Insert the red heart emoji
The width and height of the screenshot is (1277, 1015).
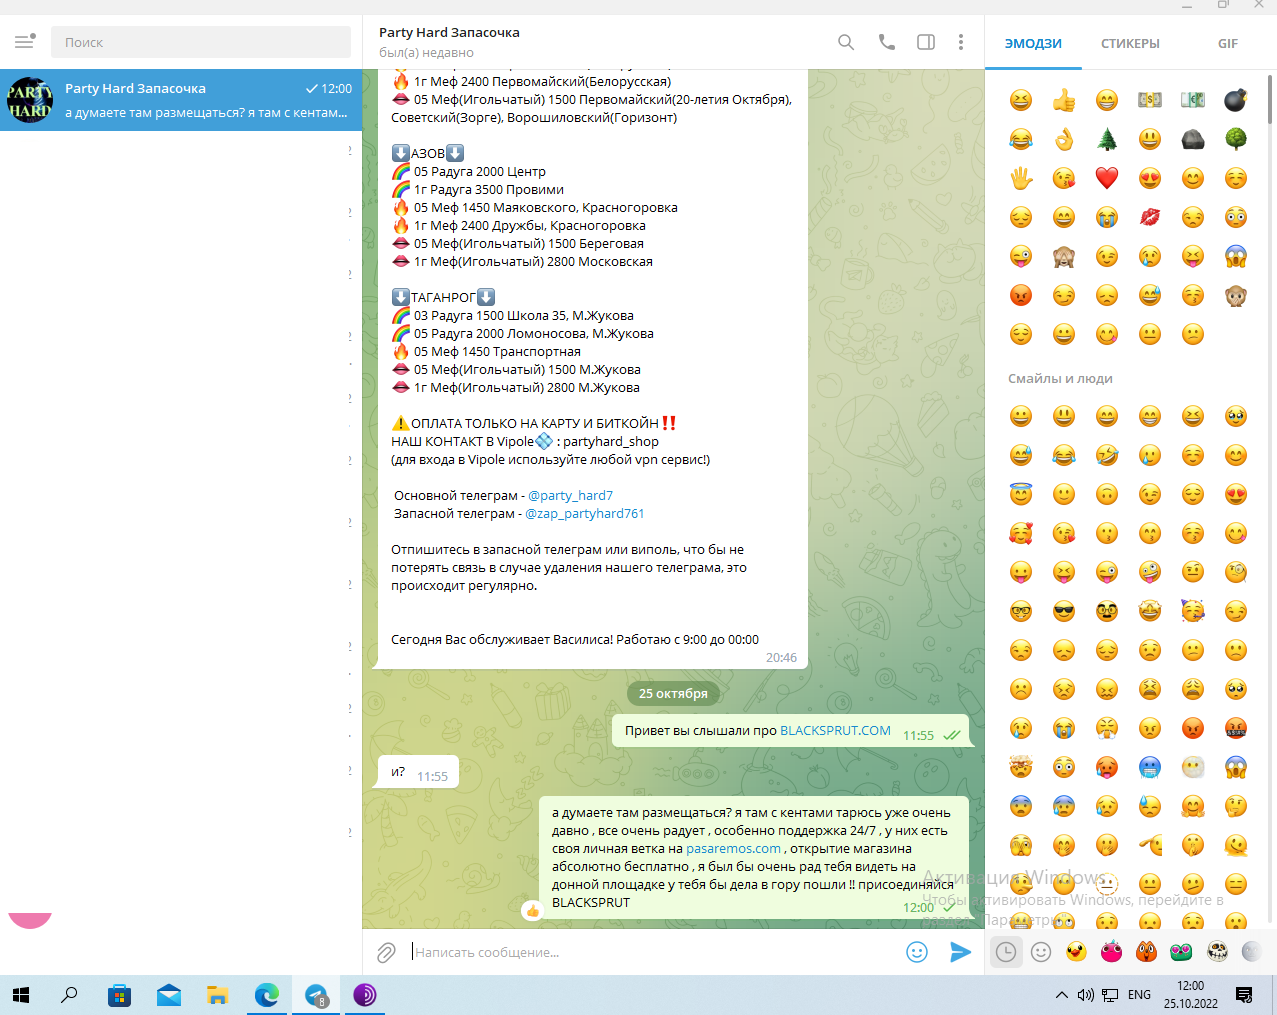coord(1107,178)
